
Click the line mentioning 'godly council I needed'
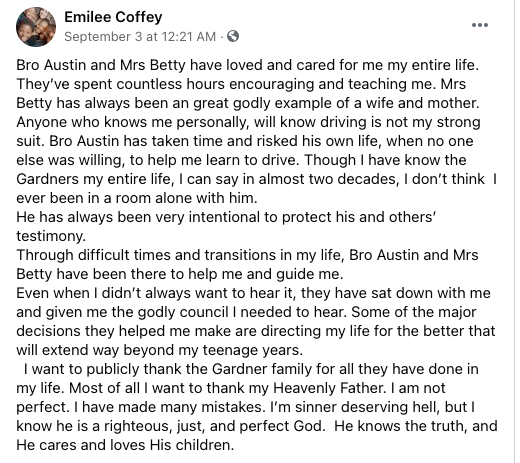[246, 312]
